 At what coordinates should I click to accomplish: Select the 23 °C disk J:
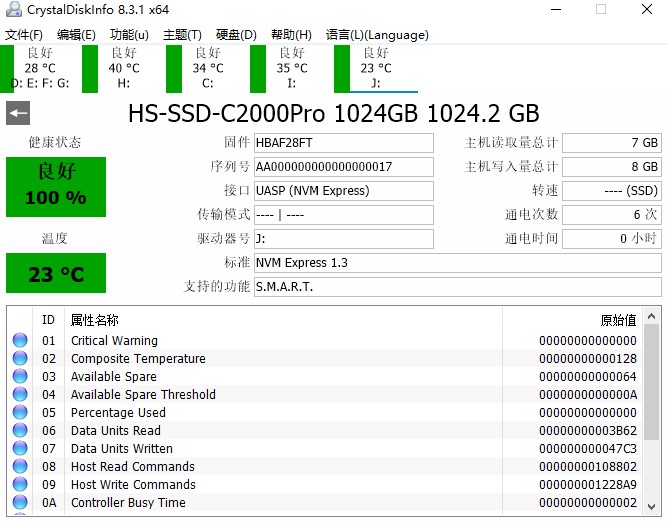pos(376,68)
